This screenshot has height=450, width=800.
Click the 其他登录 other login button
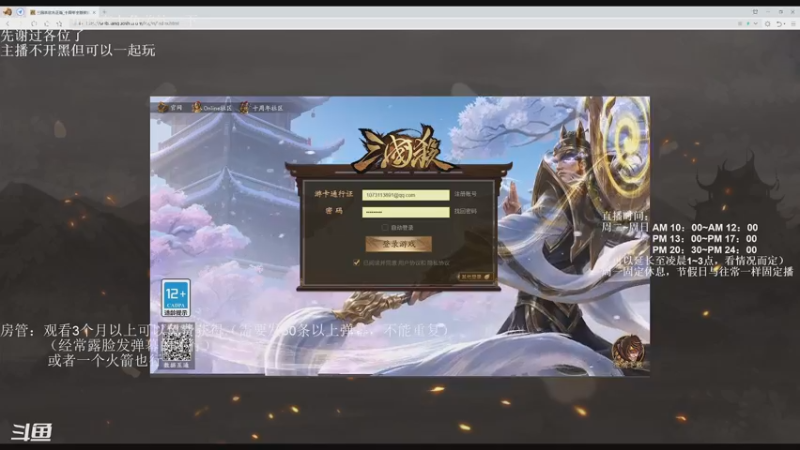point(474,277)
